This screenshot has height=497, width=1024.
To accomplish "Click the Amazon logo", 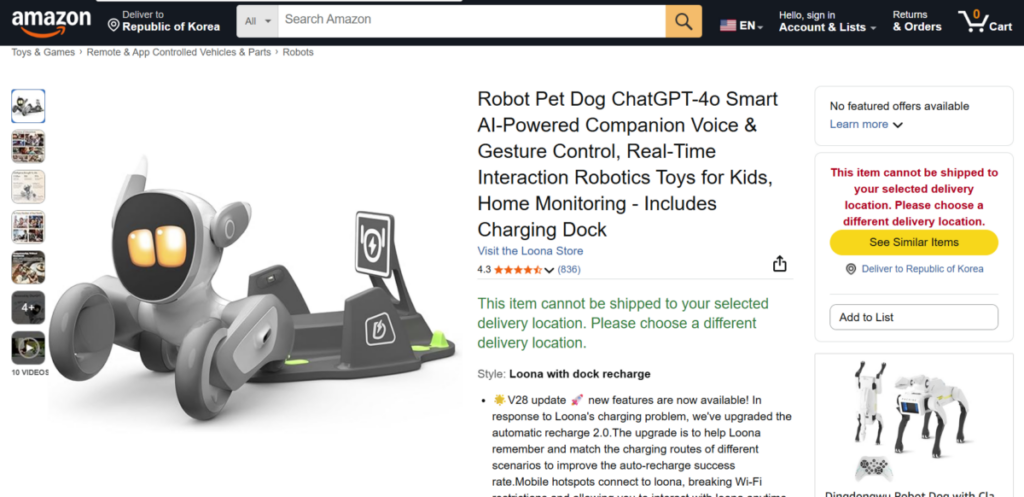I will point(52,20).
